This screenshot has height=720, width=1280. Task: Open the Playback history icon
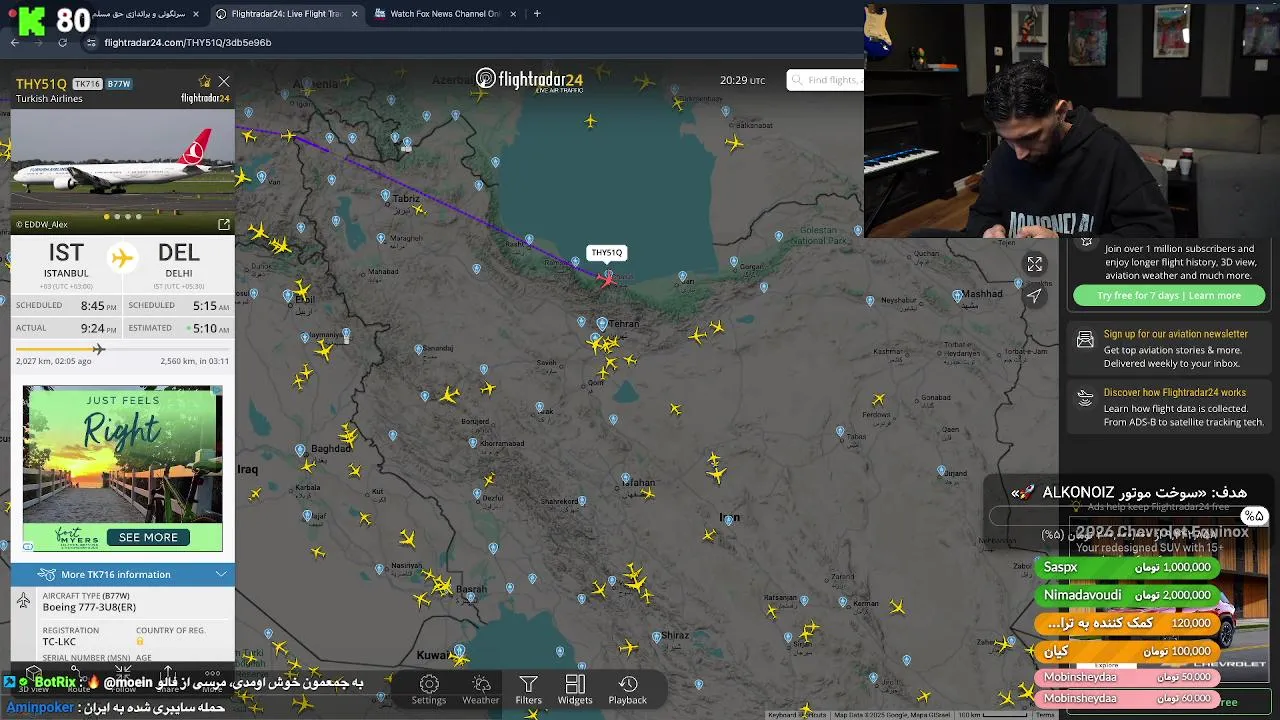[x=628, y=684]
